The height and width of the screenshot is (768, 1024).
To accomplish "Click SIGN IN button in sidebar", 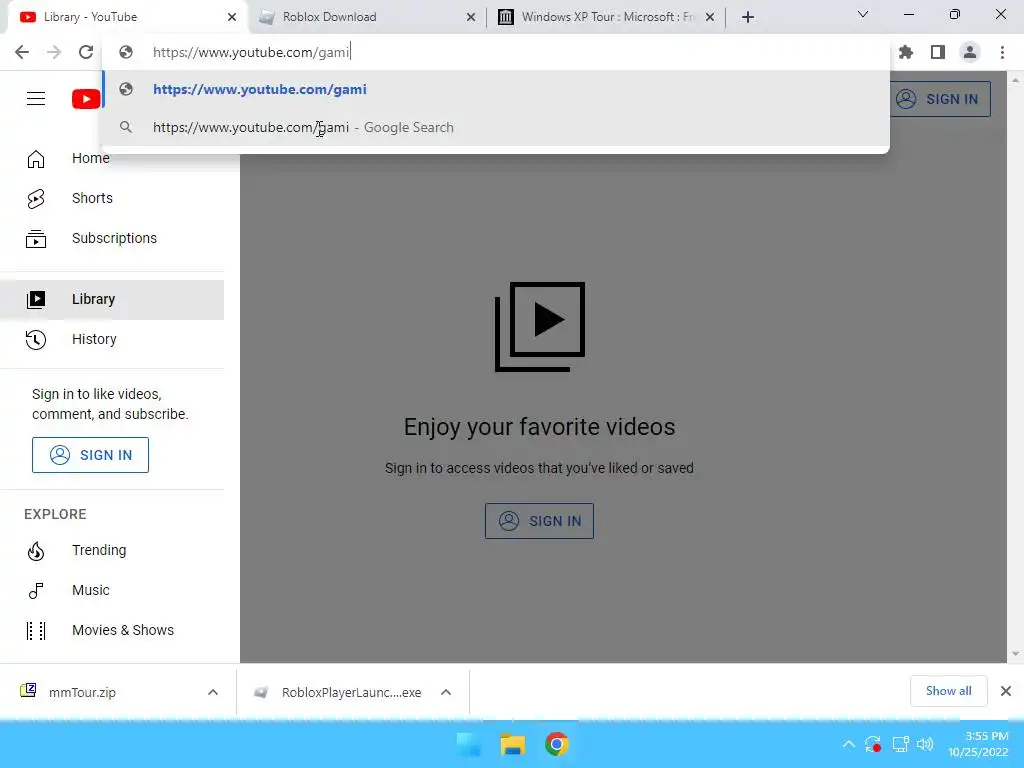I will 90,455.
